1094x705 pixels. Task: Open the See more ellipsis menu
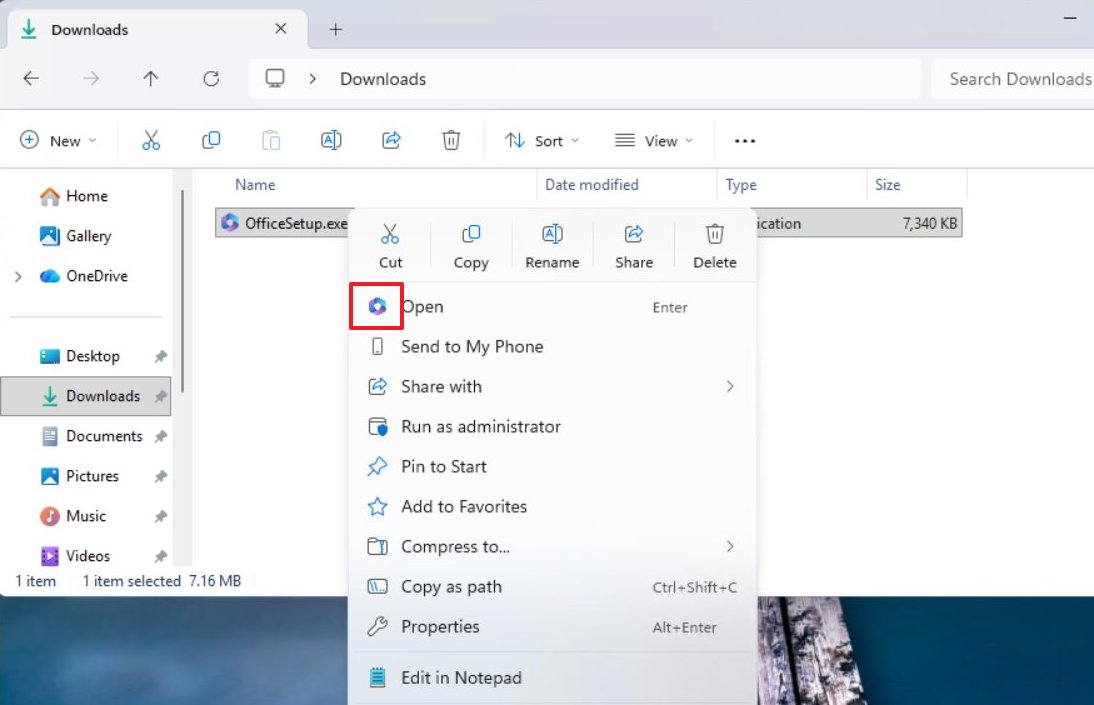(x=744, y=140)
